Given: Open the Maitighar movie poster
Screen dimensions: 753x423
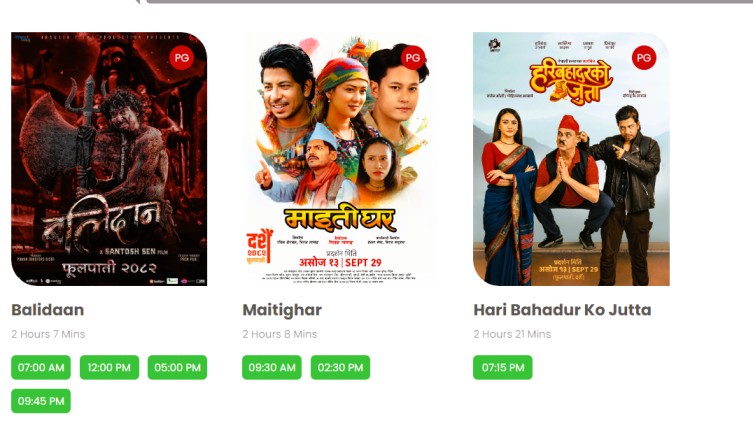Looking at the screenshot, I should [340, 159].
